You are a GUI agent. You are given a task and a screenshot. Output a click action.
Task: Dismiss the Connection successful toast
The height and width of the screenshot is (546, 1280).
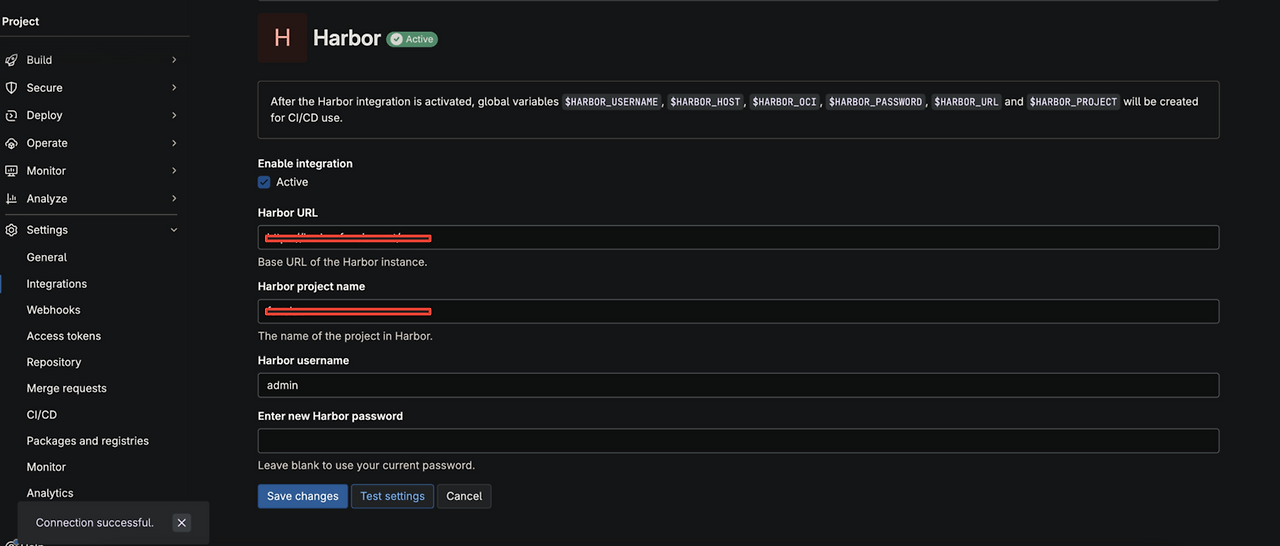pos(181,522)
